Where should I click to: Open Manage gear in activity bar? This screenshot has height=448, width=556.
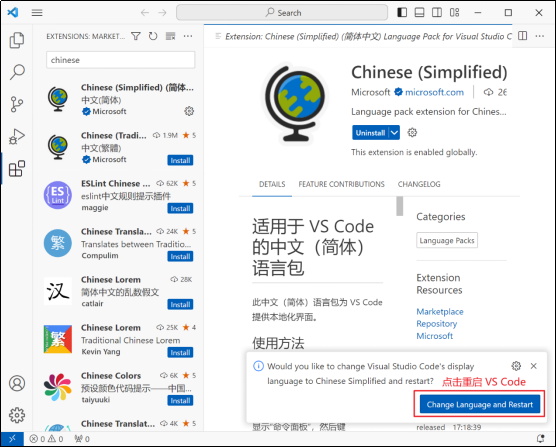point(17,415)
